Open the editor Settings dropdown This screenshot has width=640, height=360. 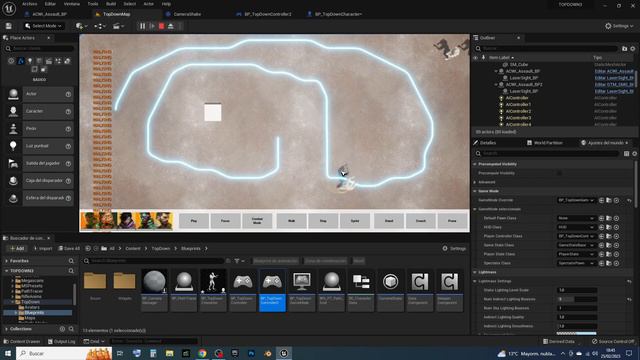pos(619,26)
